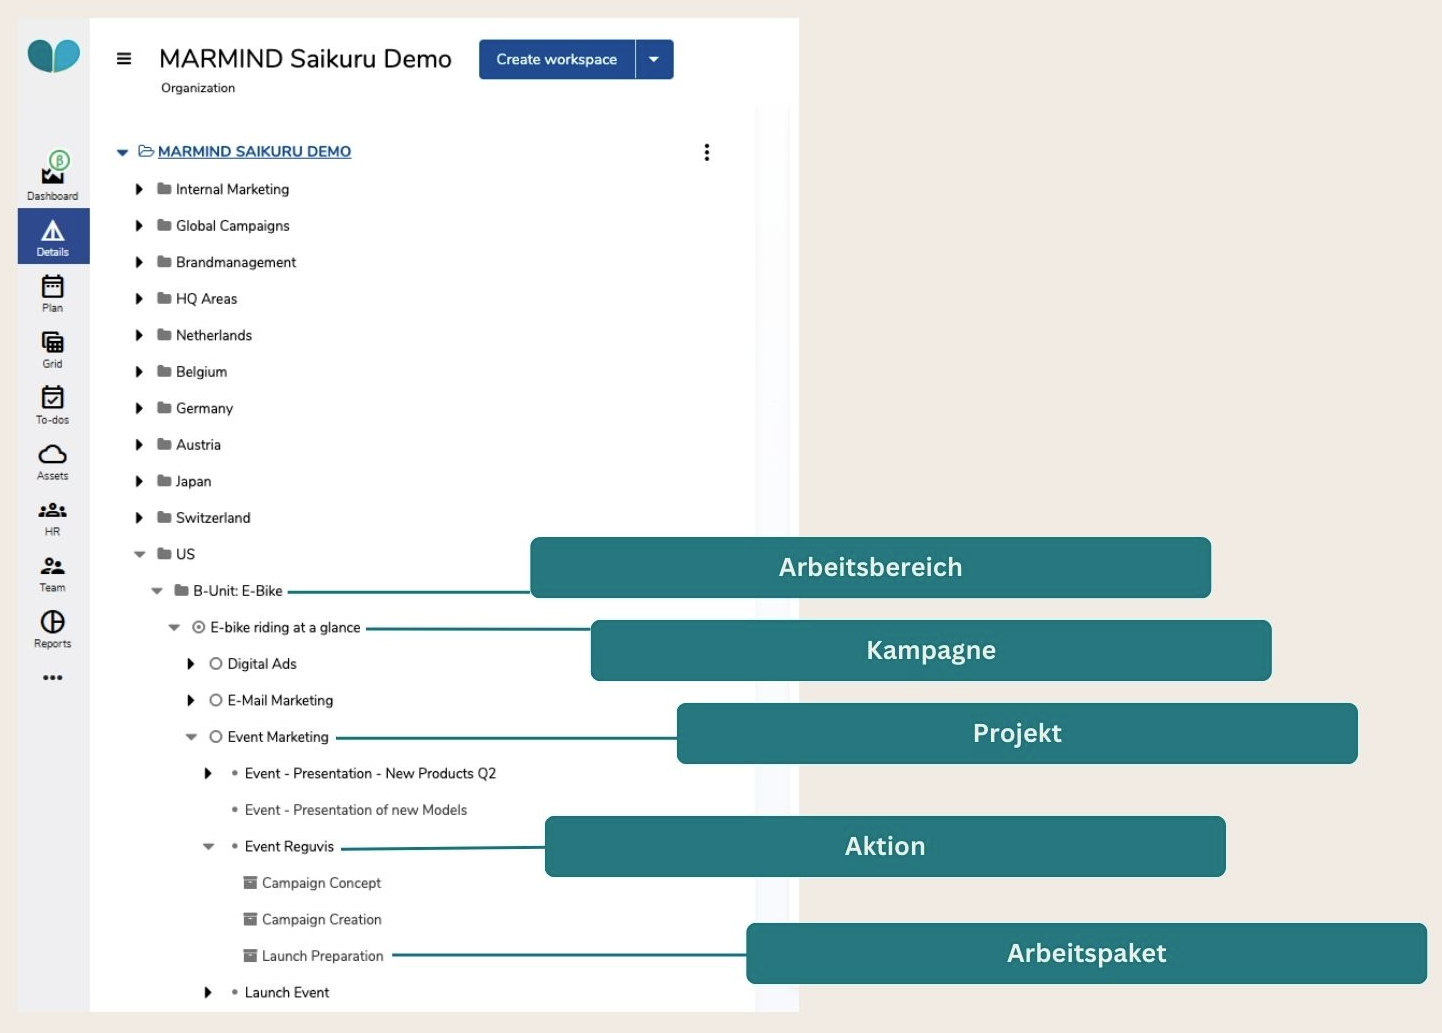Screen dimensions: 1442x1033
Task: Toggle the hamburger navigation menu
Action: (x=124, y=59)
